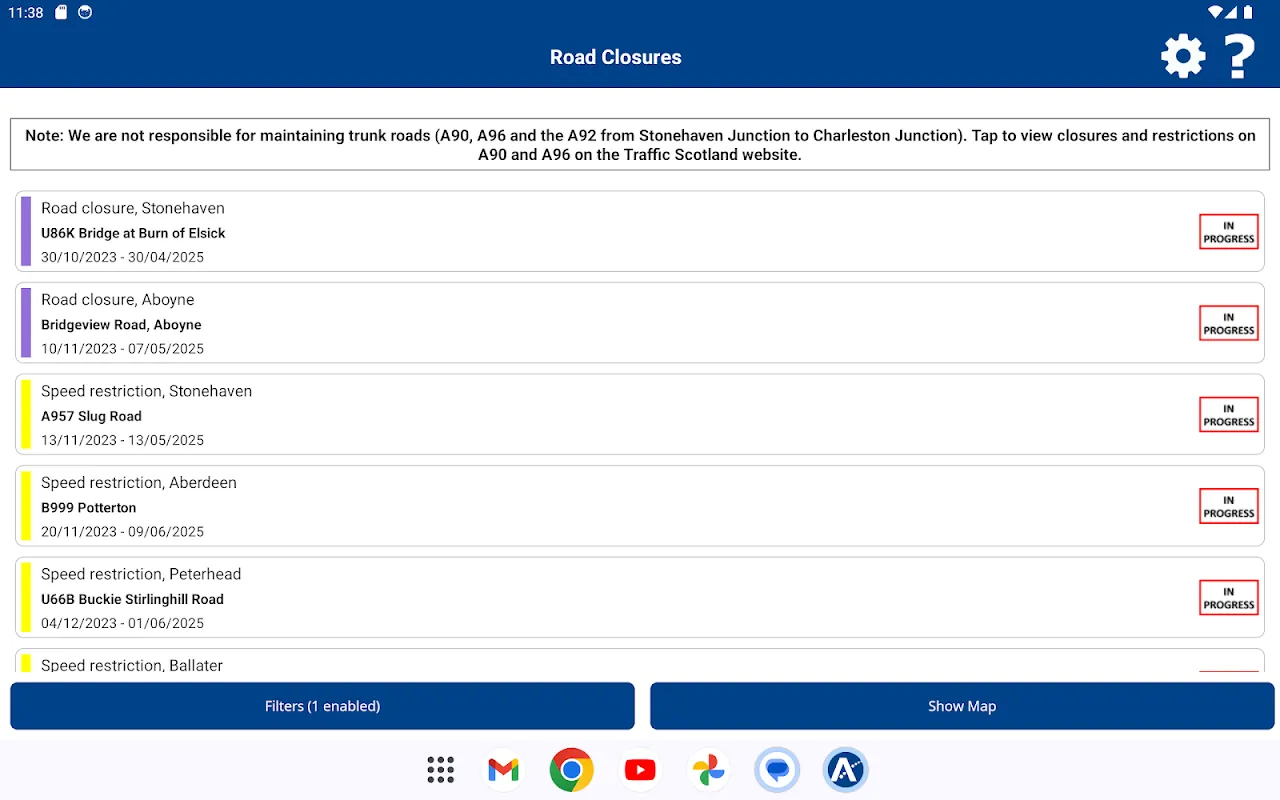The width and height of the screenshot is (1280, 800).
Task: Open U66B Buckie Stirlinghill Road entry
Action: point(600,598)
